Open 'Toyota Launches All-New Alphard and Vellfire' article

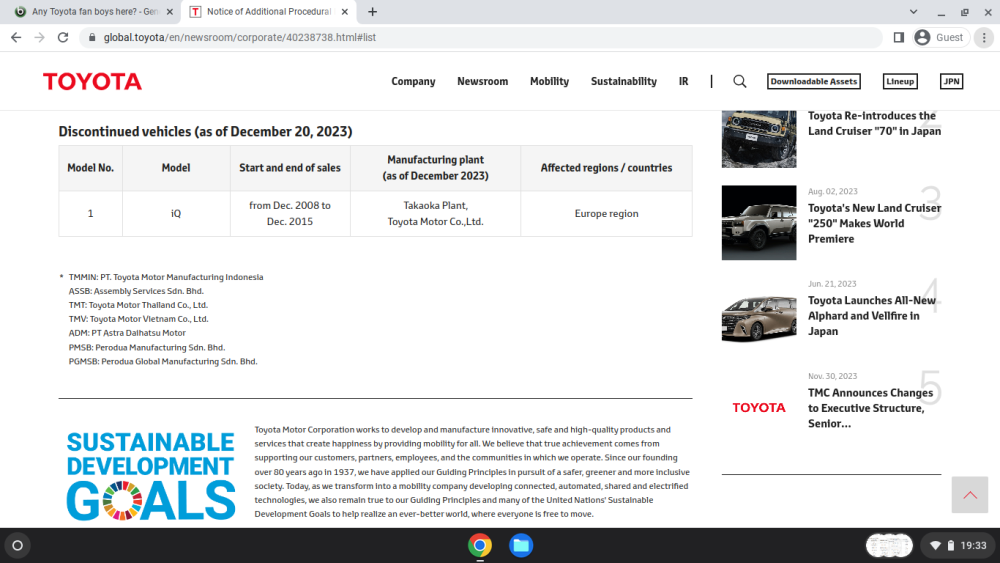[872, 316]
